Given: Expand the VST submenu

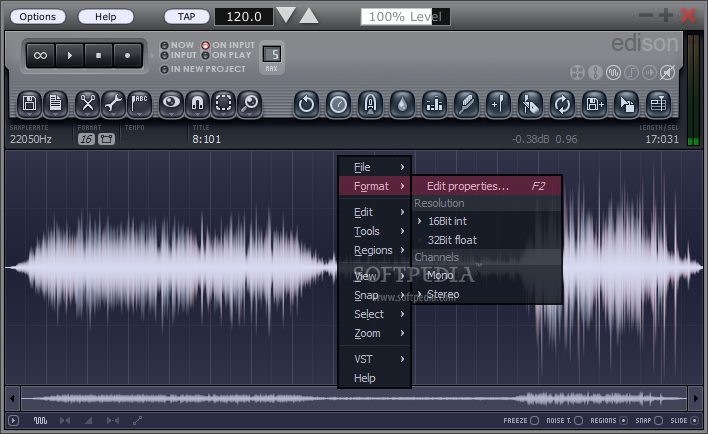Looking at the screenshot, I should 375,359.
